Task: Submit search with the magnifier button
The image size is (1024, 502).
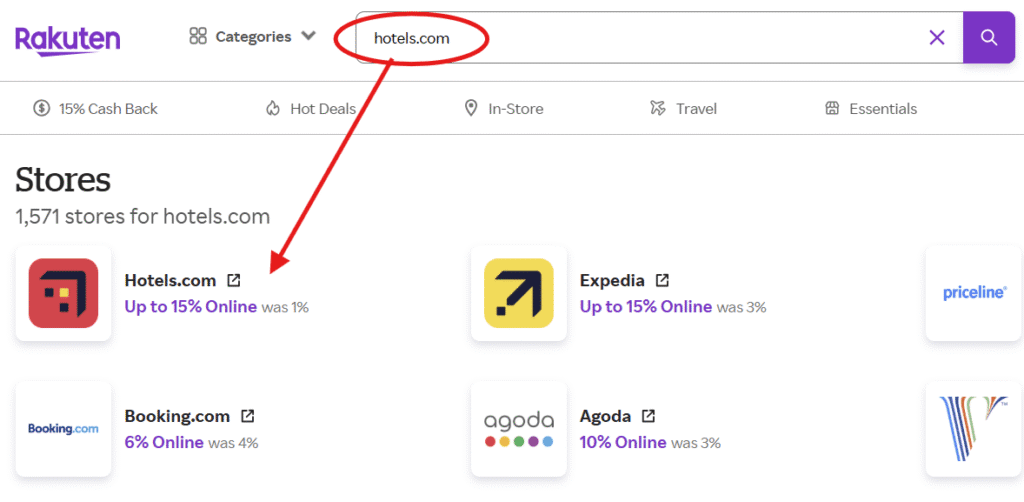Action: click(989, 38)
